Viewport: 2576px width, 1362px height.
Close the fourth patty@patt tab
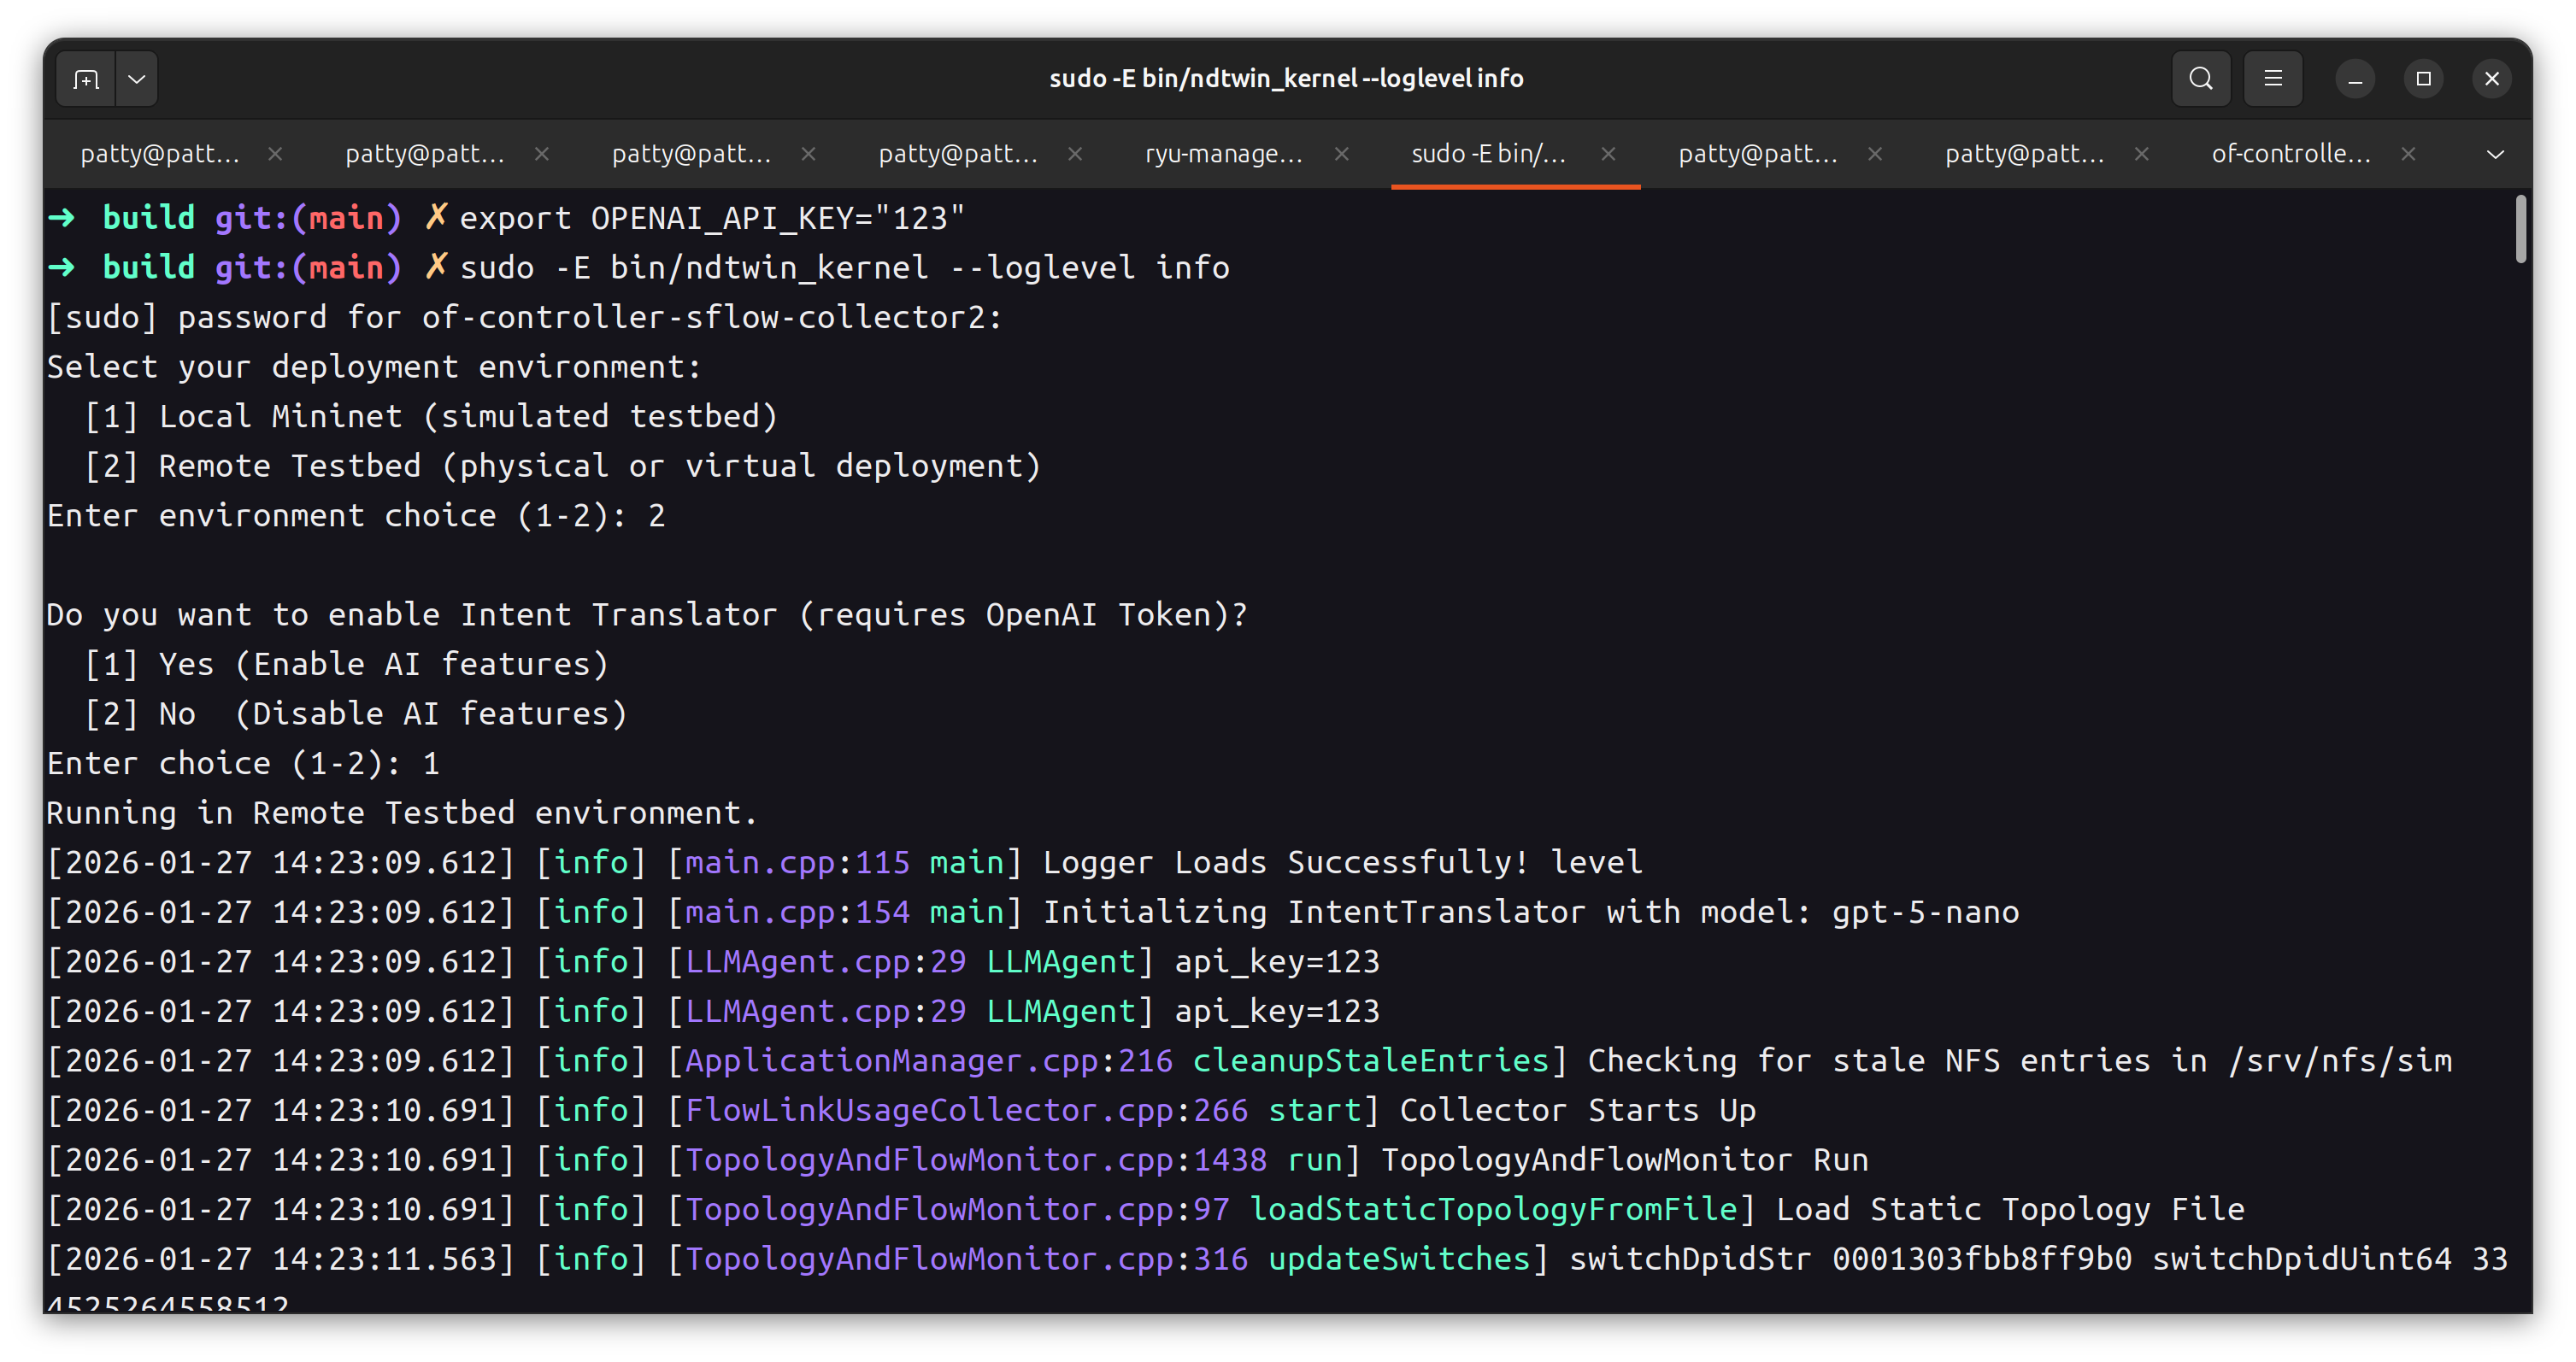tap(1075, 154)
